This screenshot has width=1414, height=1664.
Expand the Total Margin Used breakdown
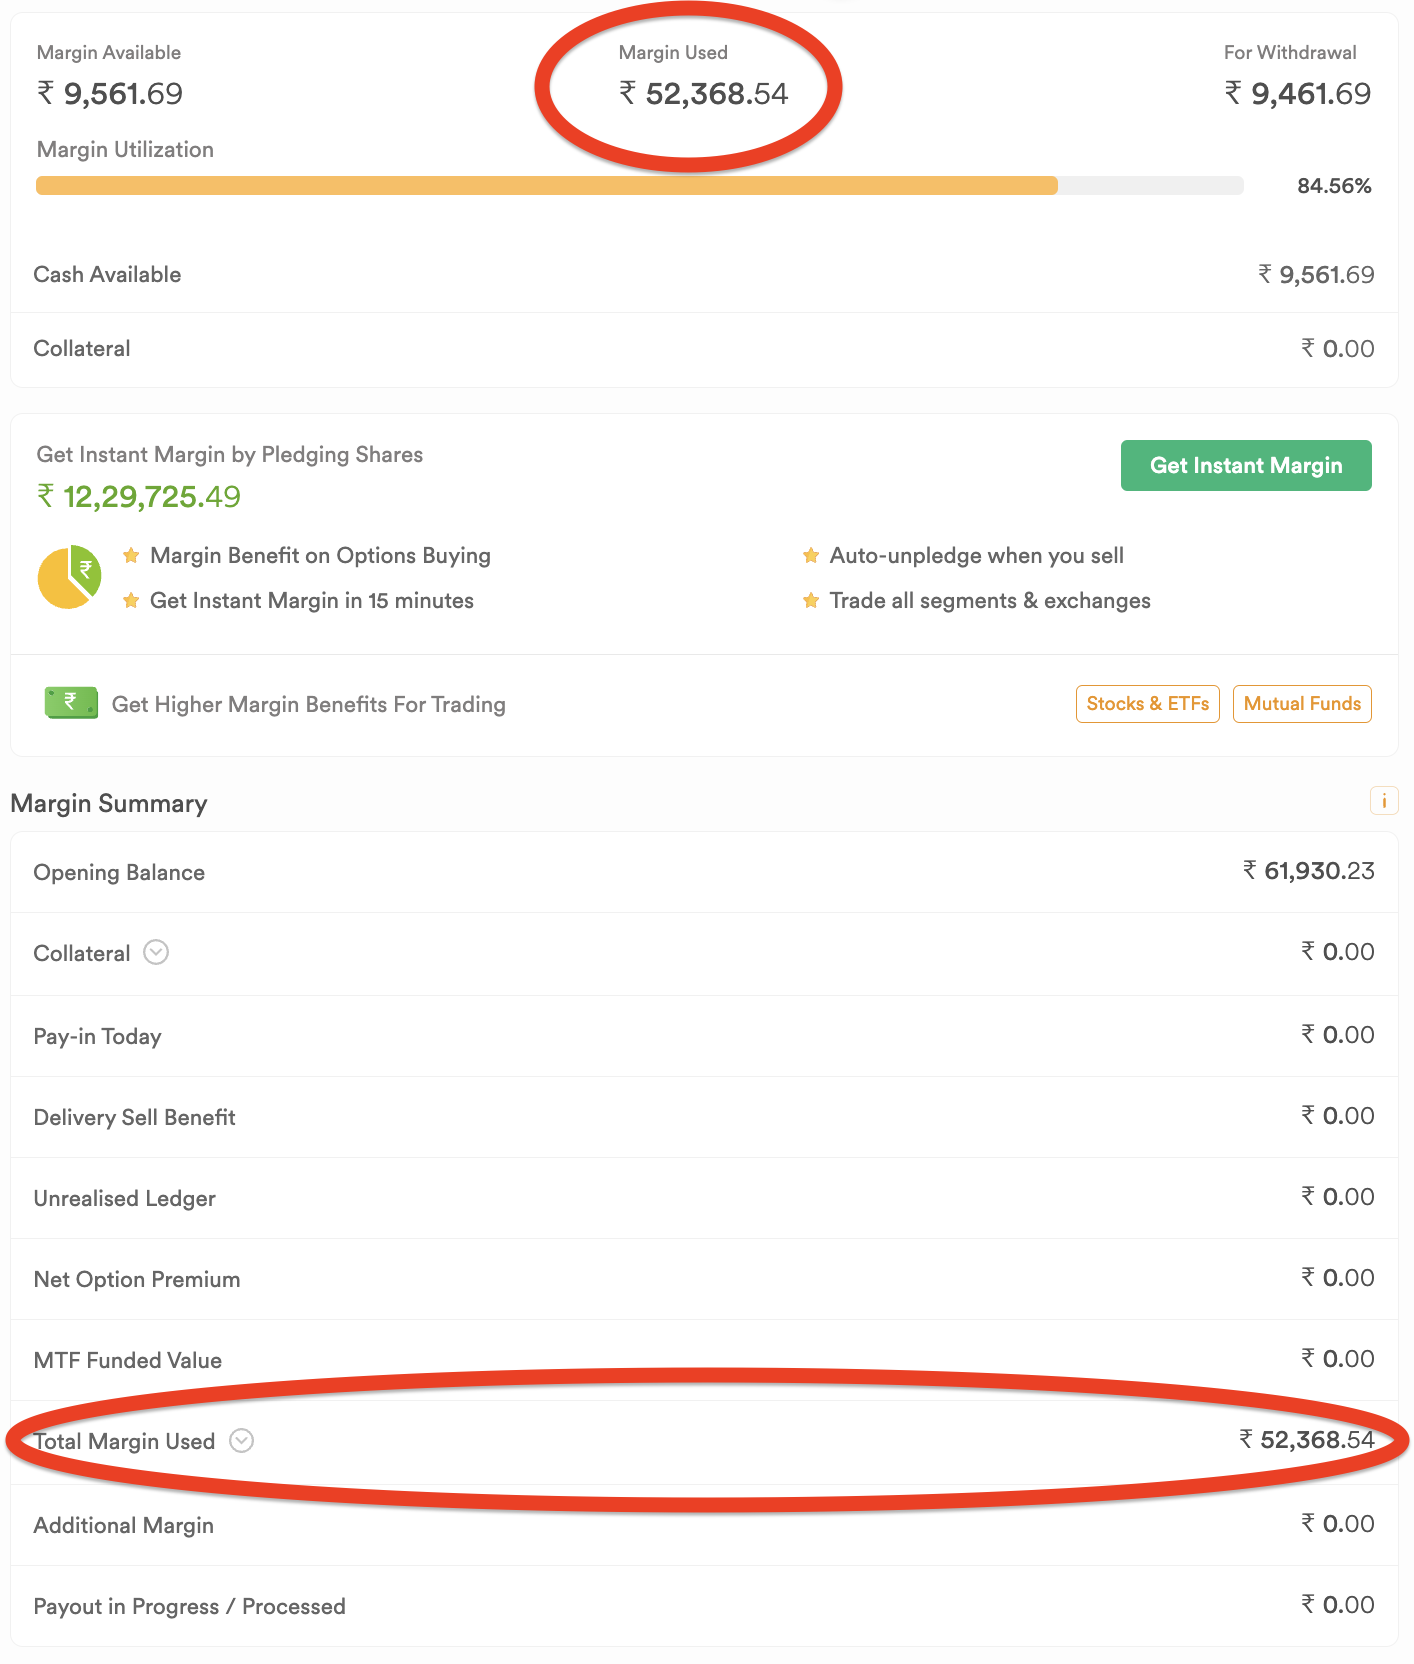[x=241, y=1441]
